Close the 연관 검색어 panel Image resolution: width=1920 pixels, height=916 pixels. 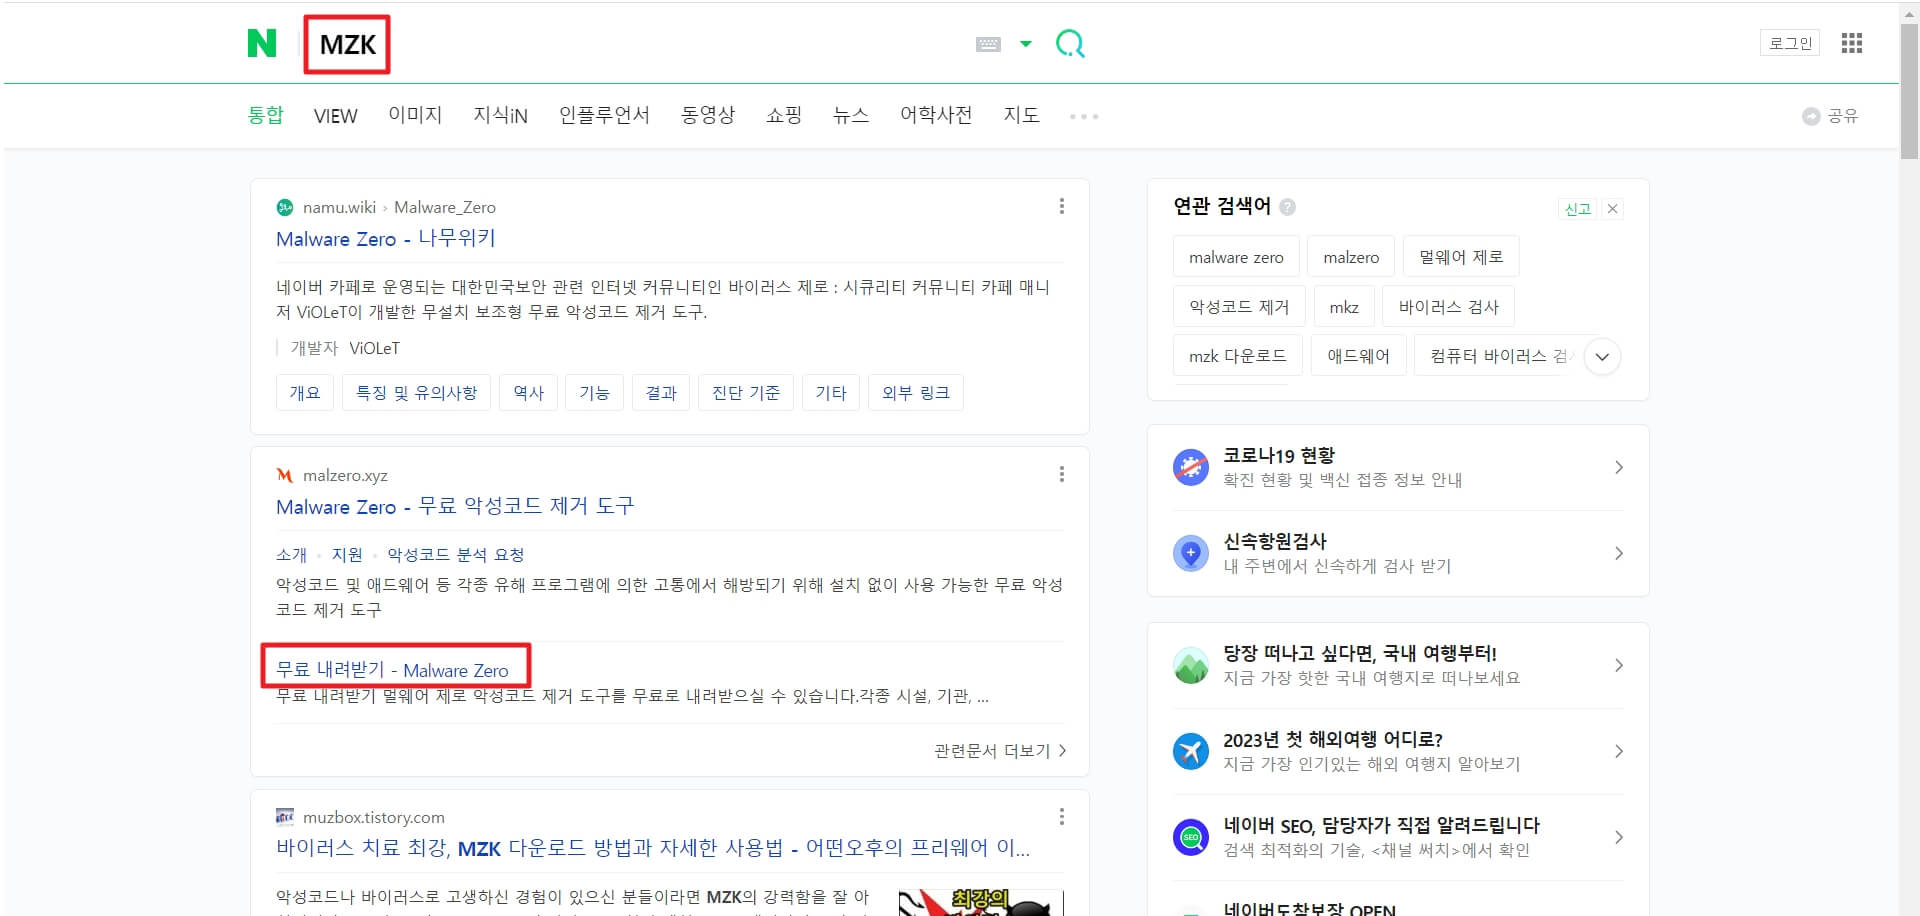[x=1612, y=208]
